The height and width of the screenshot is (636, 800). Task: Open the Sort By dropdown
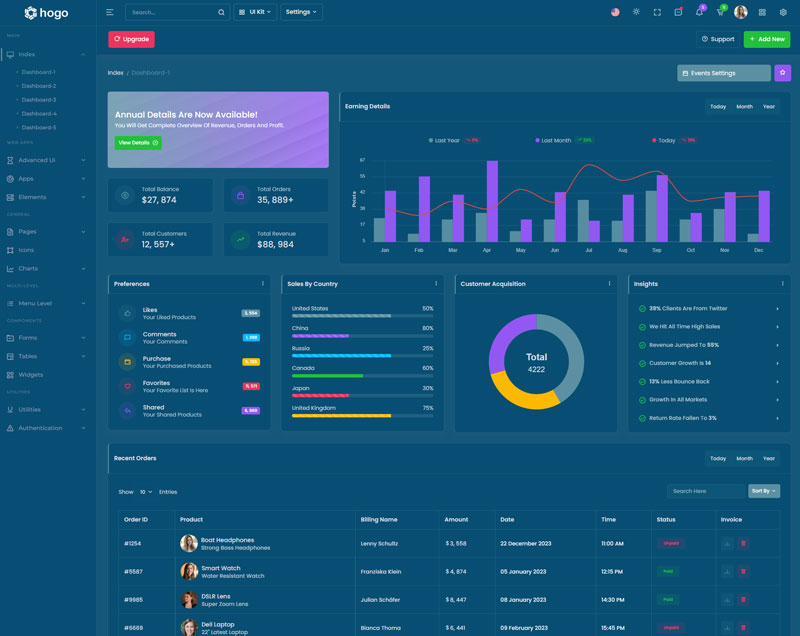(764, 491)
